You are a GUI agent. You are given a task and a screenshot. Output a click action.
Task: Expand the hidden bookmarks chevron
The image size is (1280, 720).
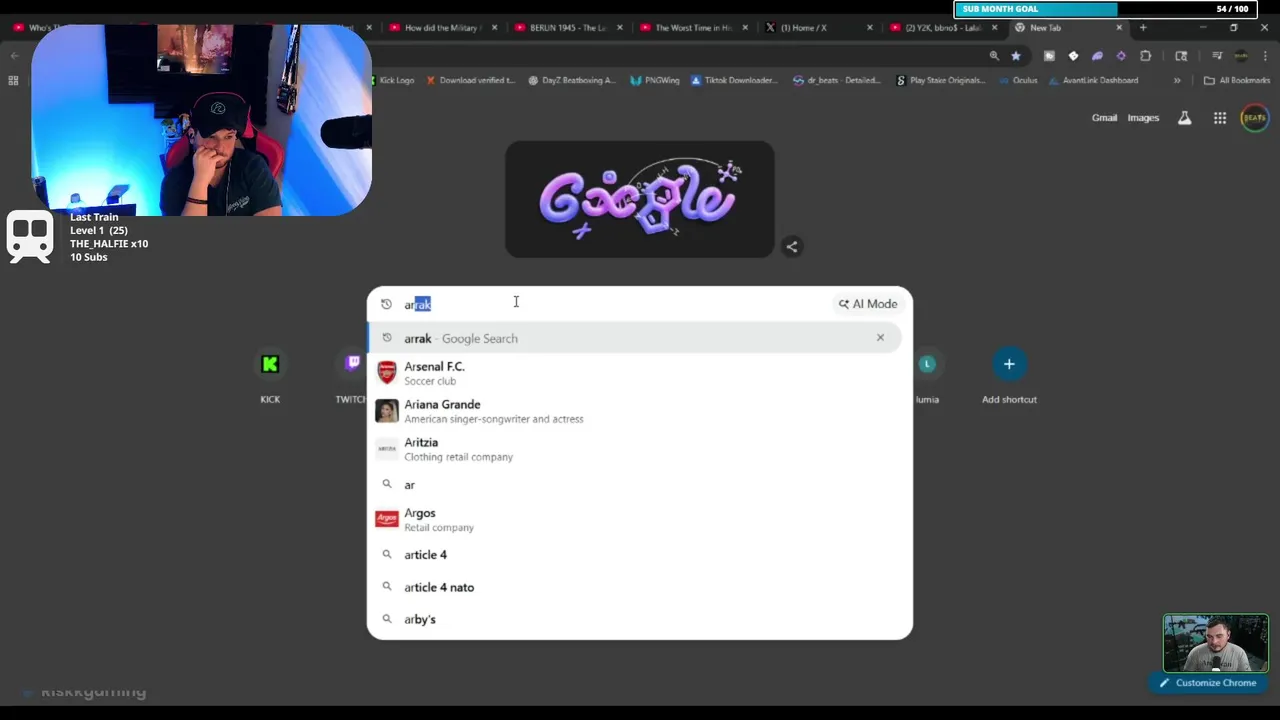[1177, 80]
